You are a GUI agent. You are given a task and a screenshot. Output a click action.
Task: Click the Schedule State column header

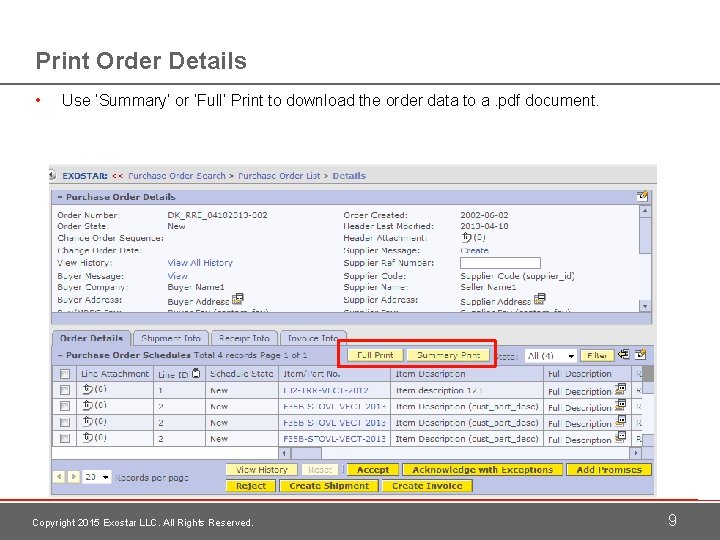tap(242, 374)
